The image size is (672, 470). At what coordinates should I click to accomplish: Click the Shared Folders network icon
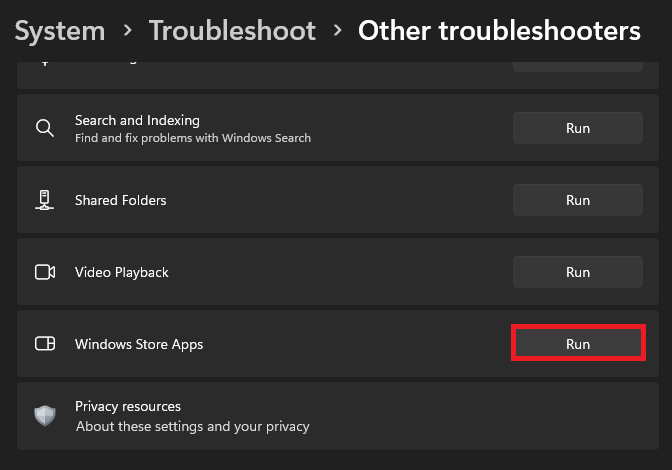tap(44, 200)
